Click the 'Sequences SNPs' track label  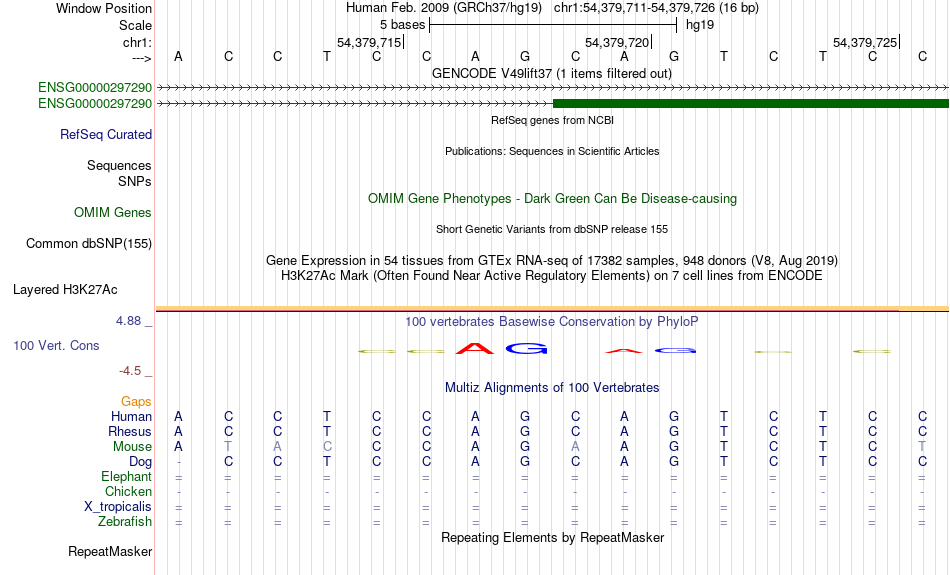(x=119, y=173)
